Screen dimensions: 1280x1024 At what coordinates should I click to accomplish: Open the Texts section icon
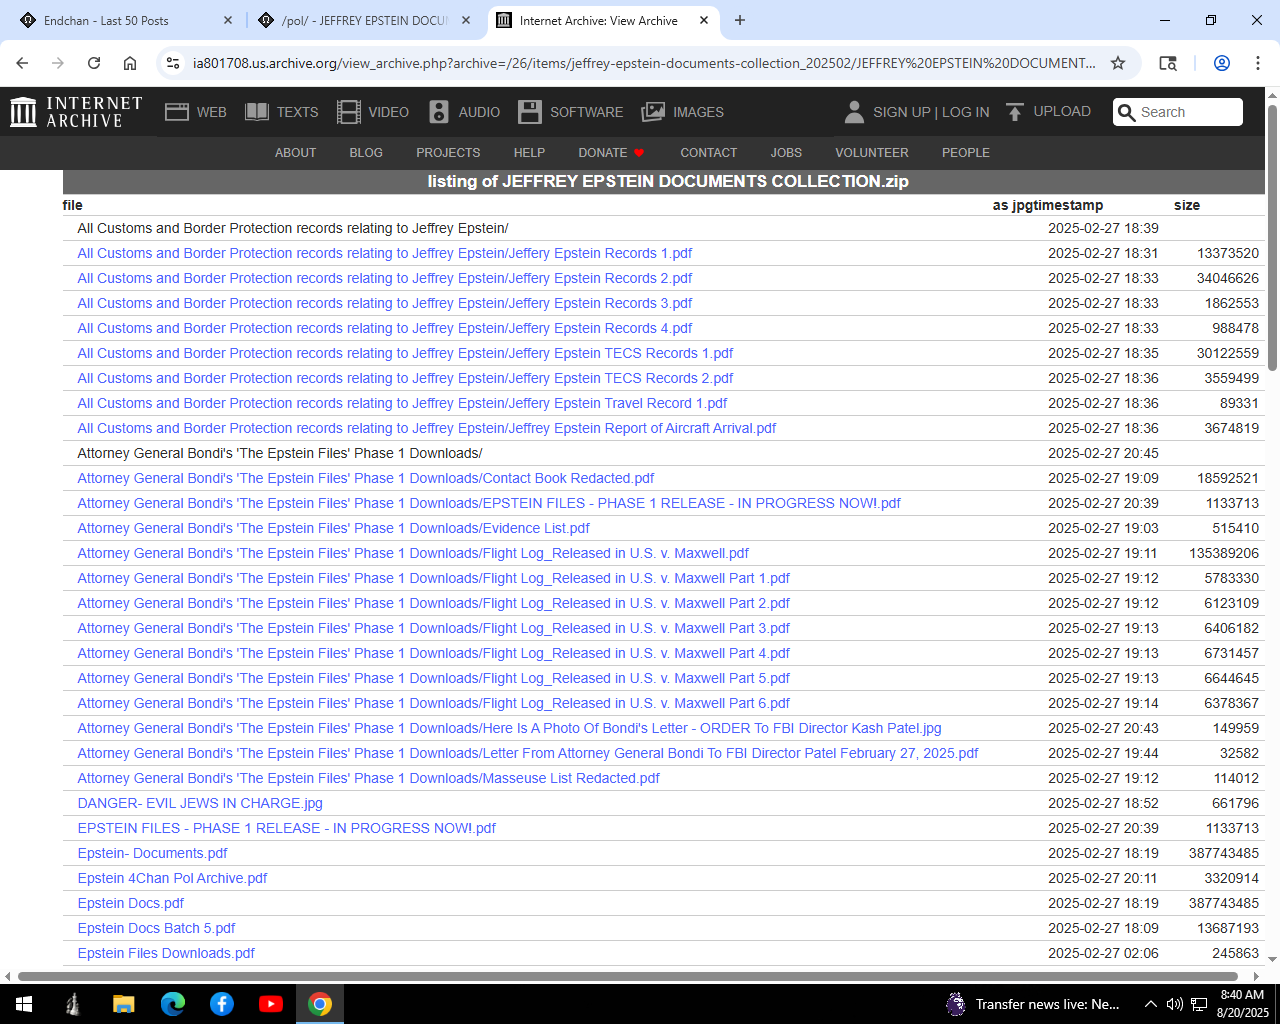(257, 112)
